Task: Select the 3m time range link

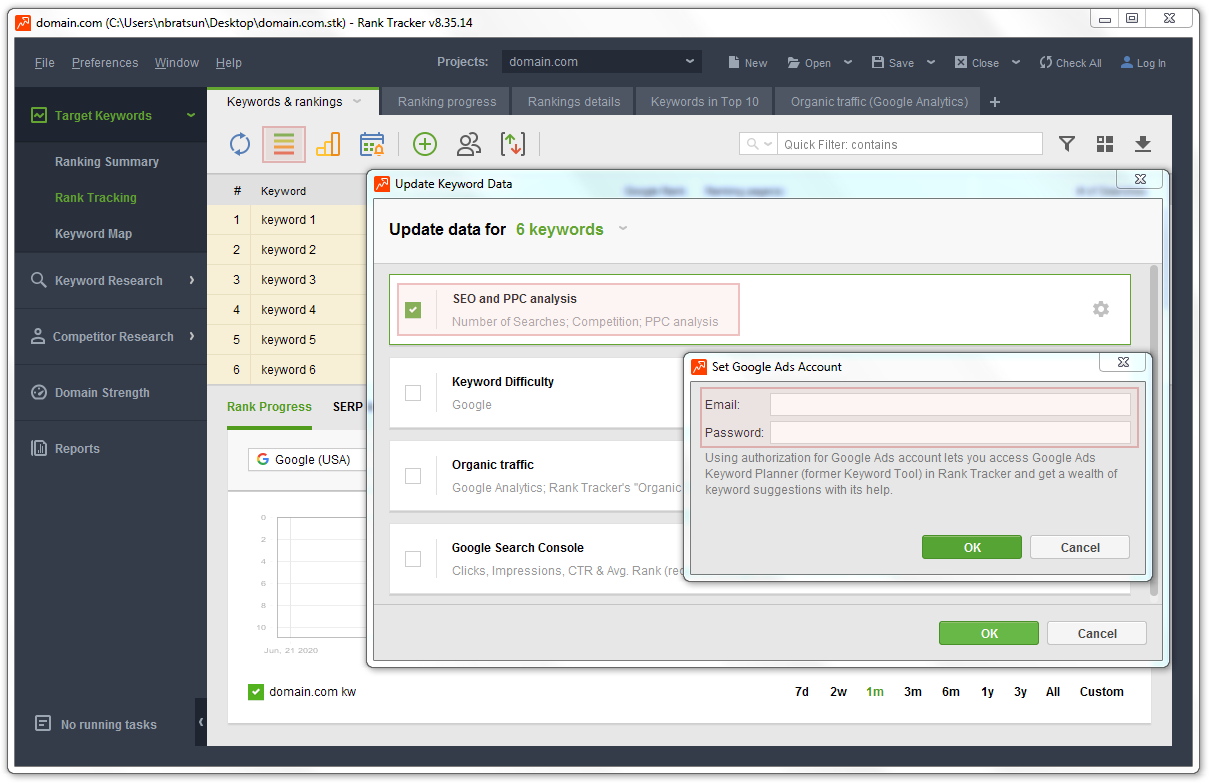Action: (913, 691)
